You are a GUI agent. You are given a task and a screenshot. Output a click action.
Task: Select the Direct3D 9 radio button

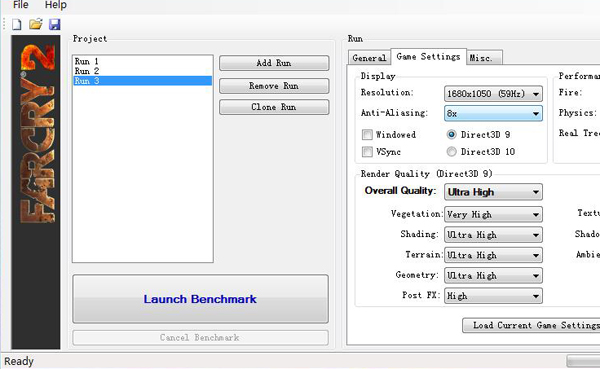coord(452,134)
